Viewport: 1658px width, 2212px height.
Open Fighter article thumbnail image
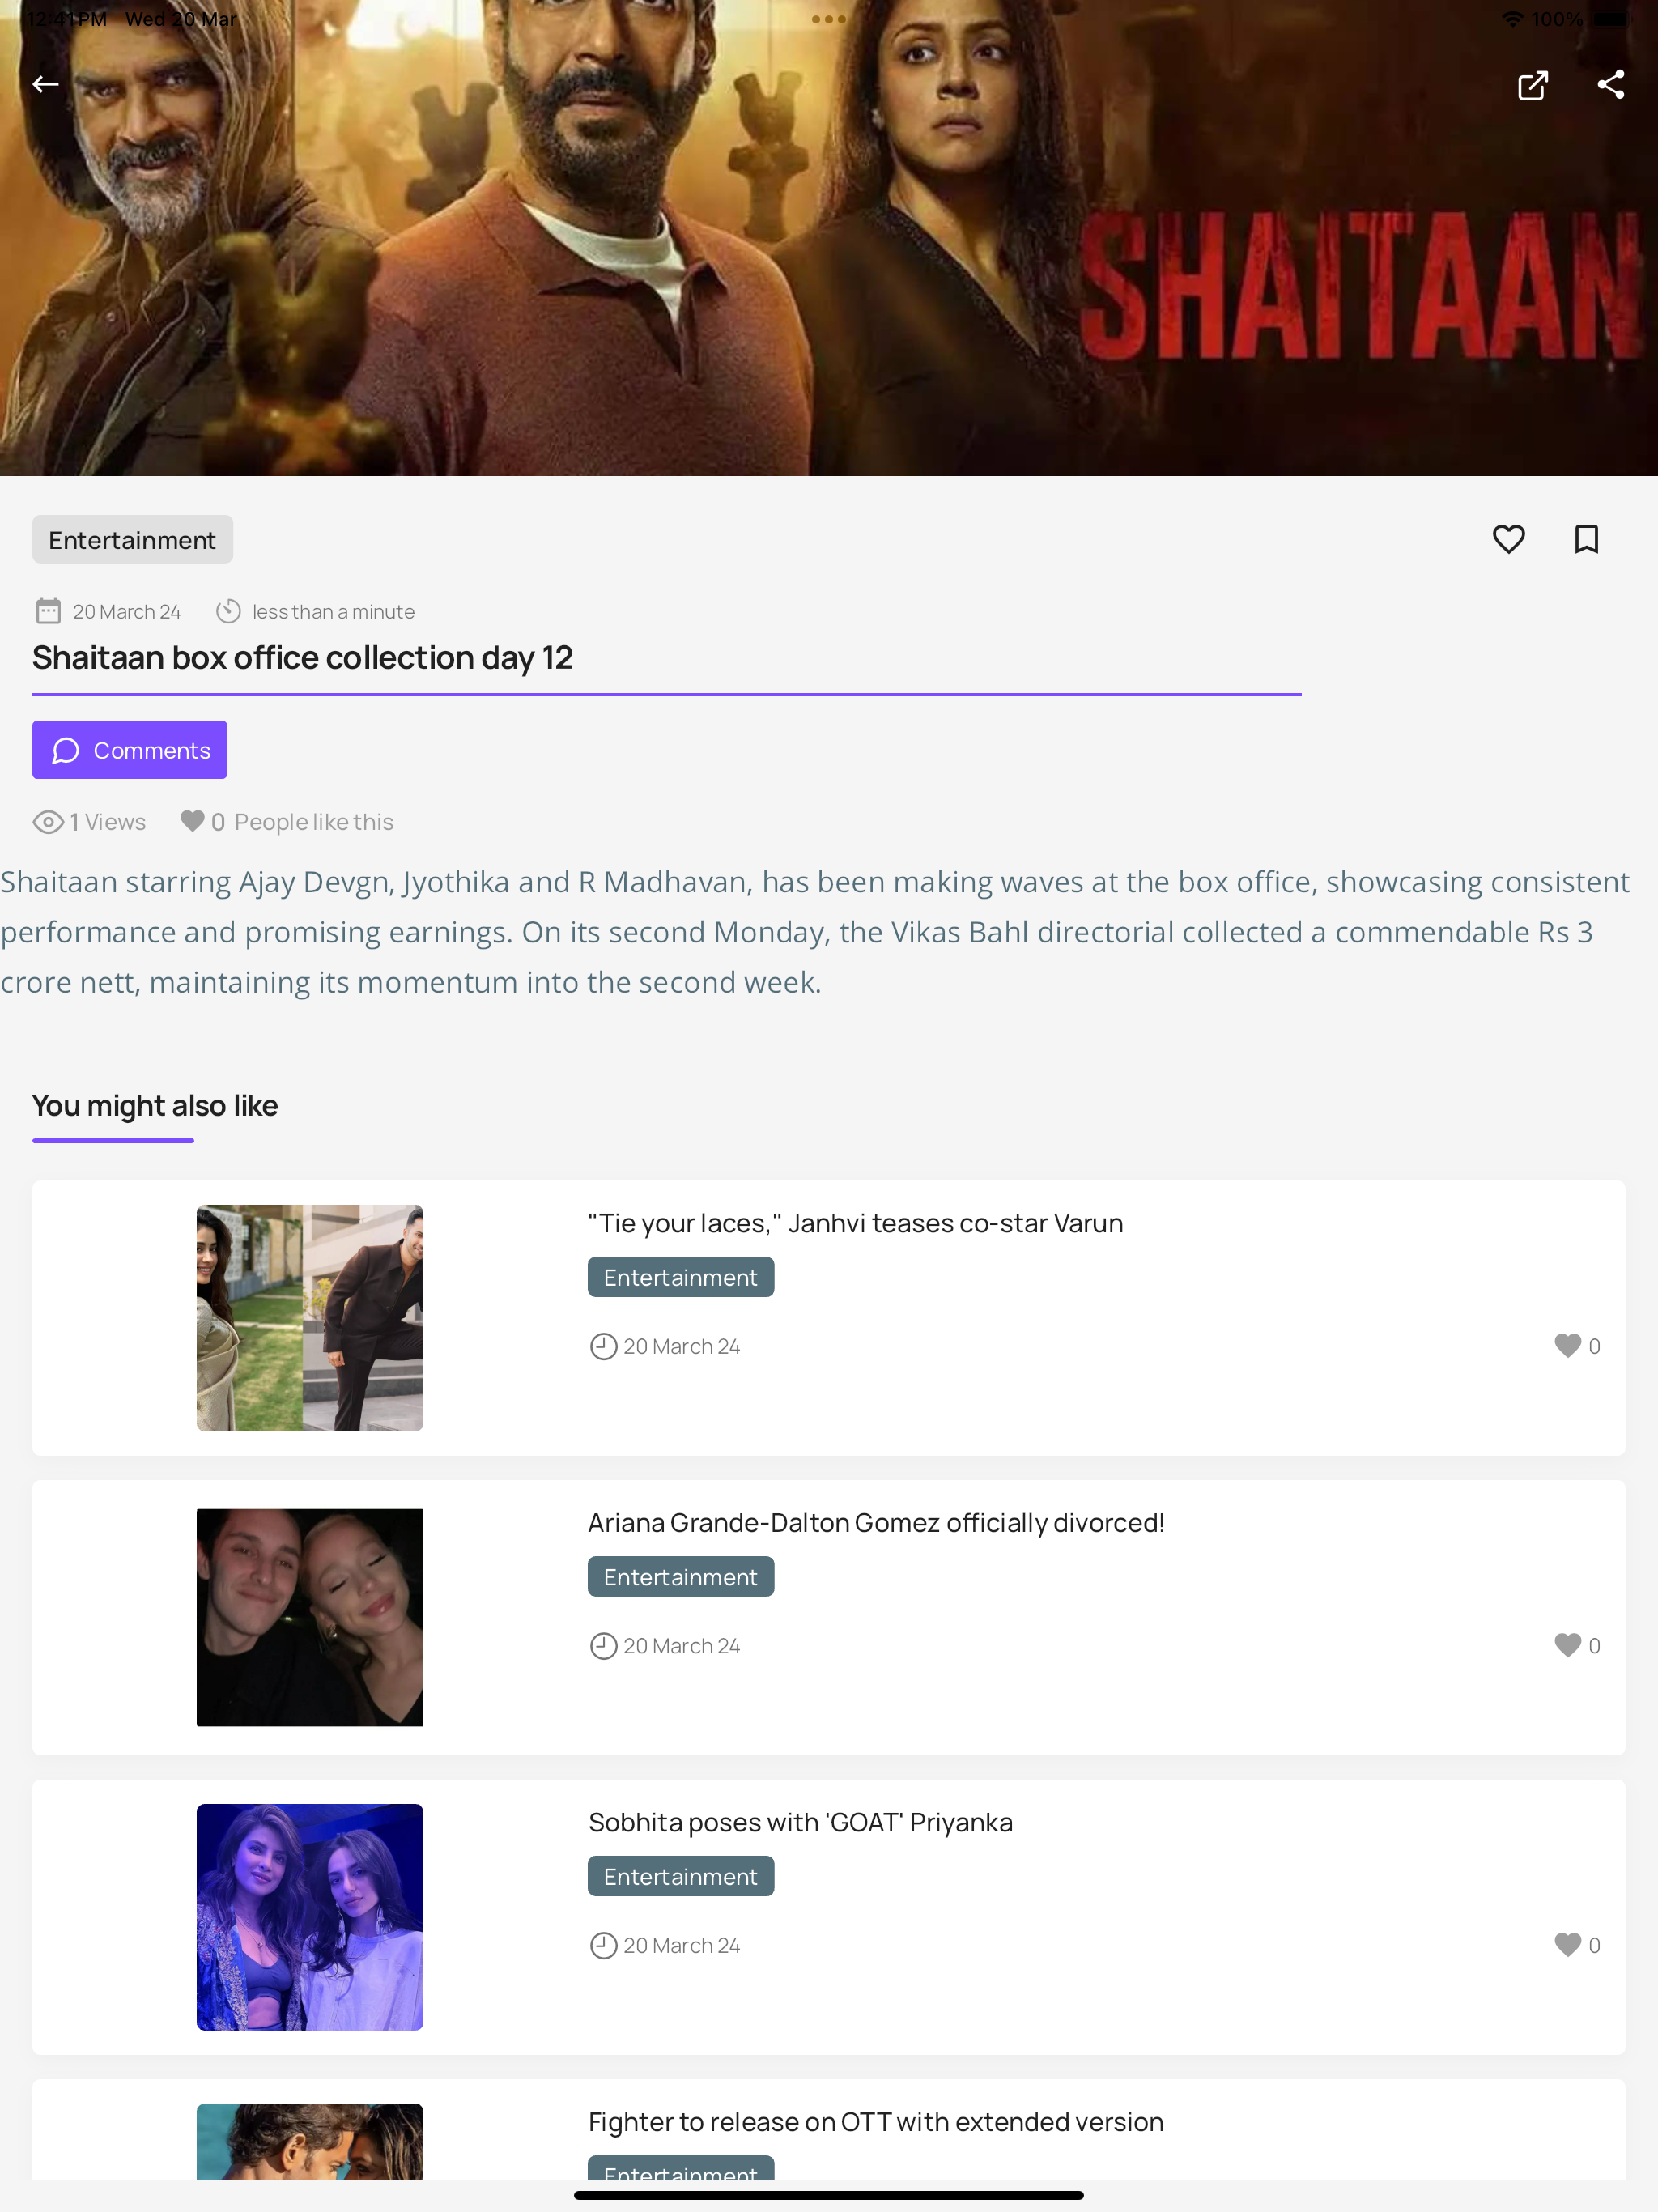tap(310, 2141)
